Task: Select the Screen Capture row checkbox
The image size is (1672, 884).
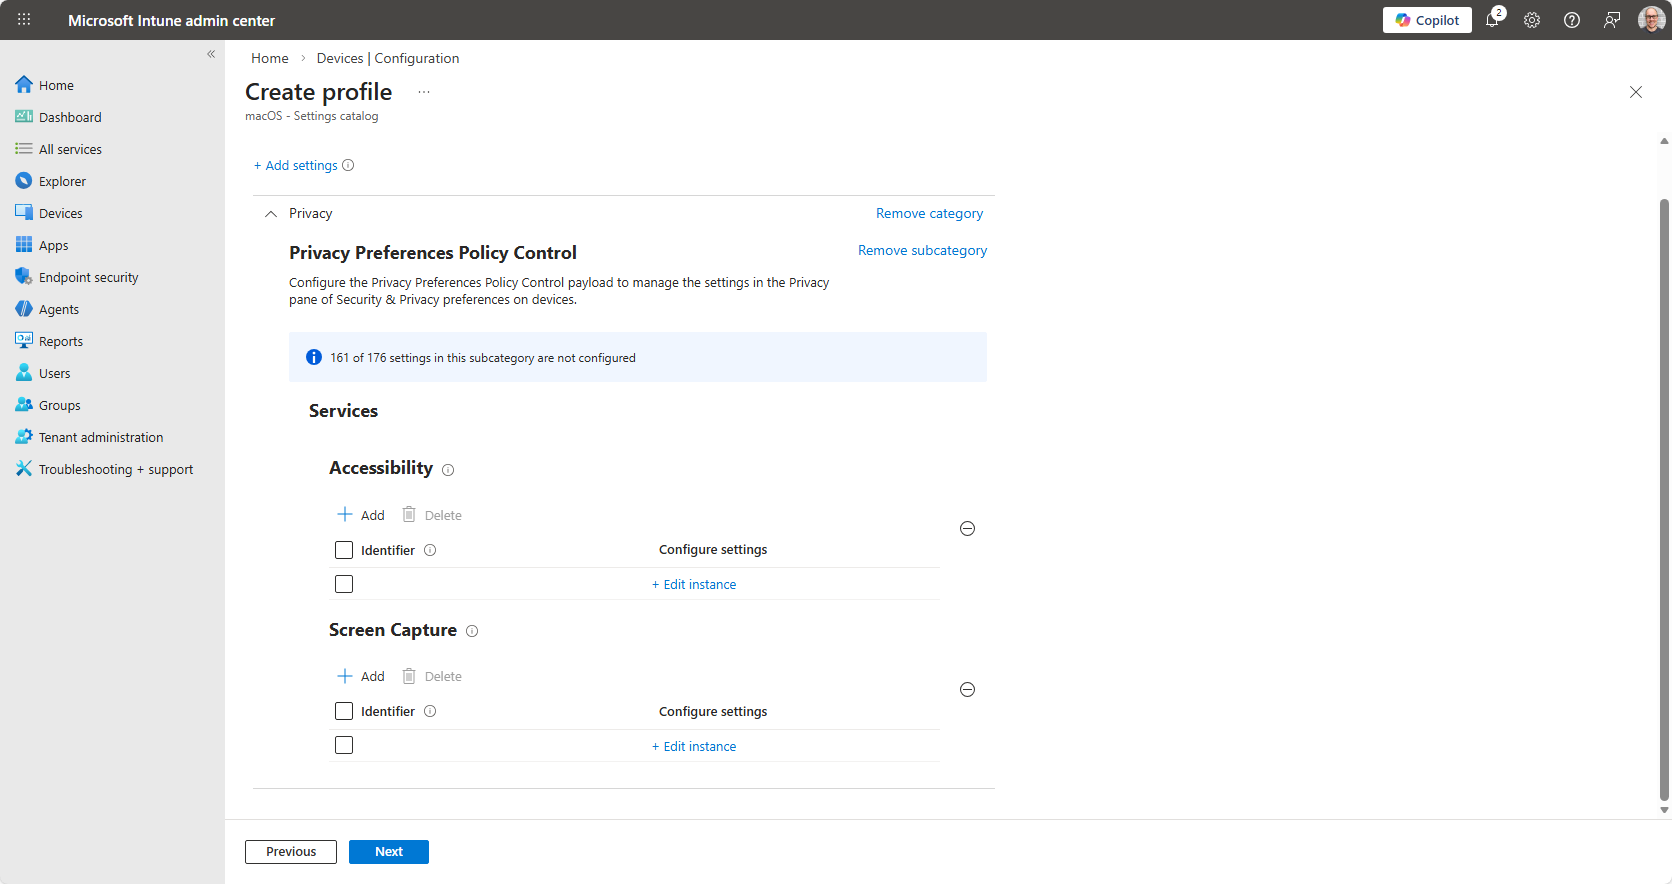Action: pyautogui.click(x=344, y=745)
